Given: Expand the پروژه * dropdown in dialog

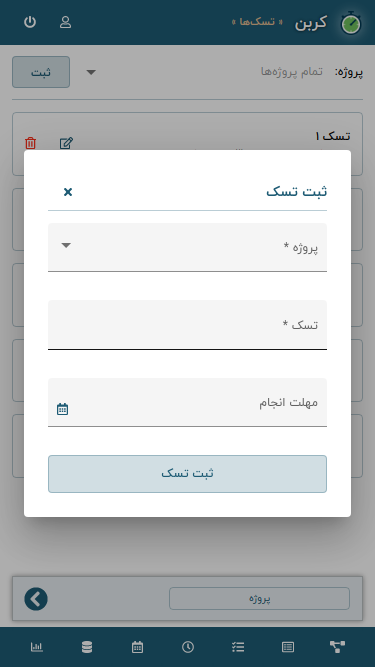Looking at the screenshot, I should pyautogui.click(x=188, y=247).
